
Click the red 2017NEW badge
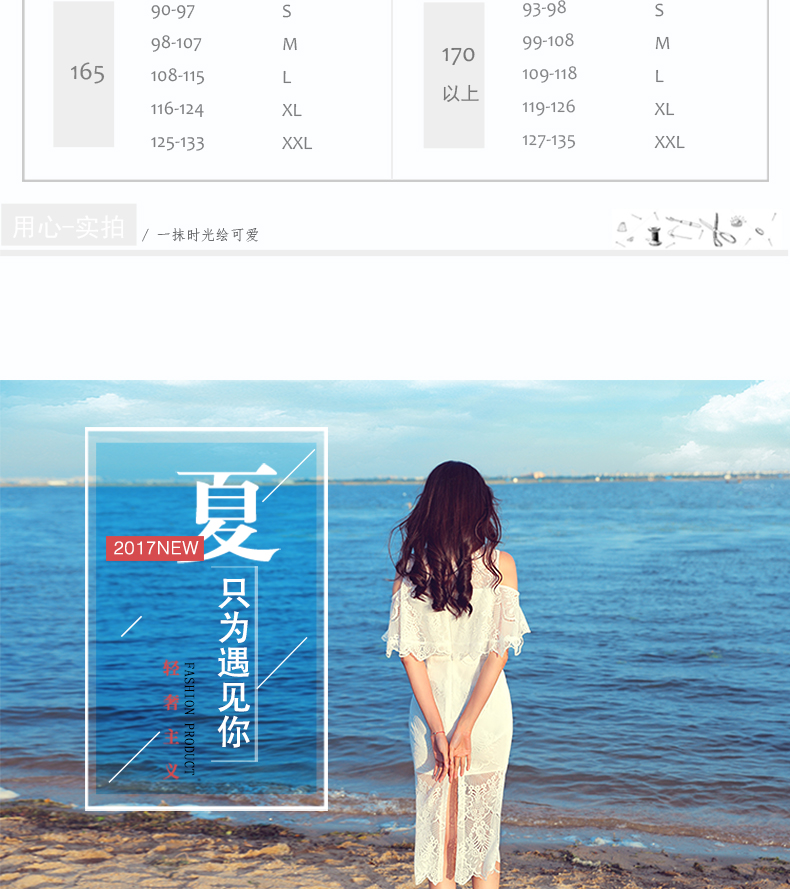click(x=155, y=548)
